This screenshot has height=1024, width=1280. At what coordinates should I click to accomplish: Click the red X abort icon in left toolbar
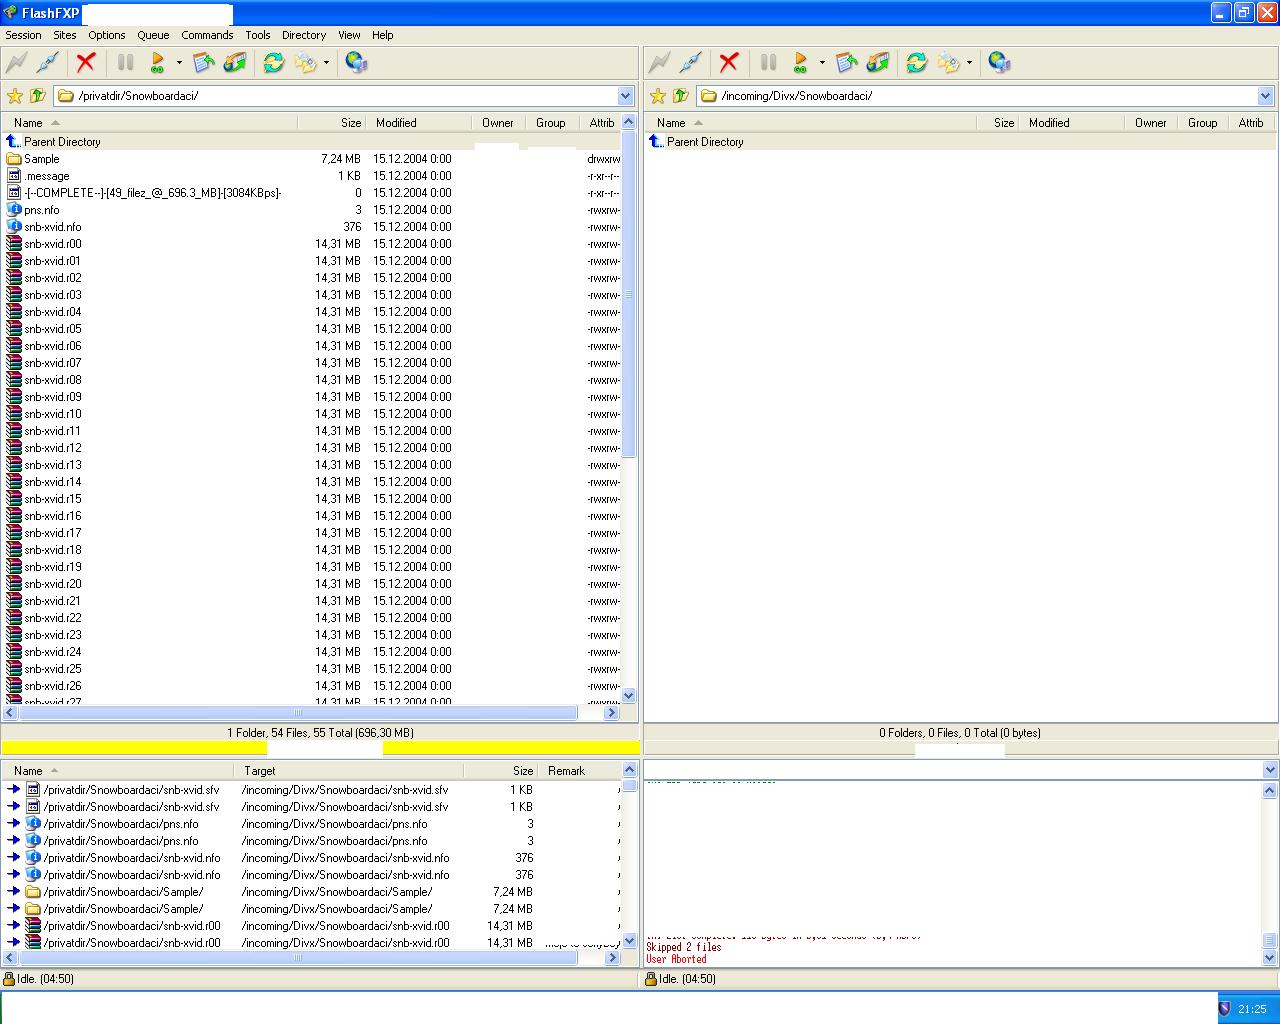pos(86,63)
